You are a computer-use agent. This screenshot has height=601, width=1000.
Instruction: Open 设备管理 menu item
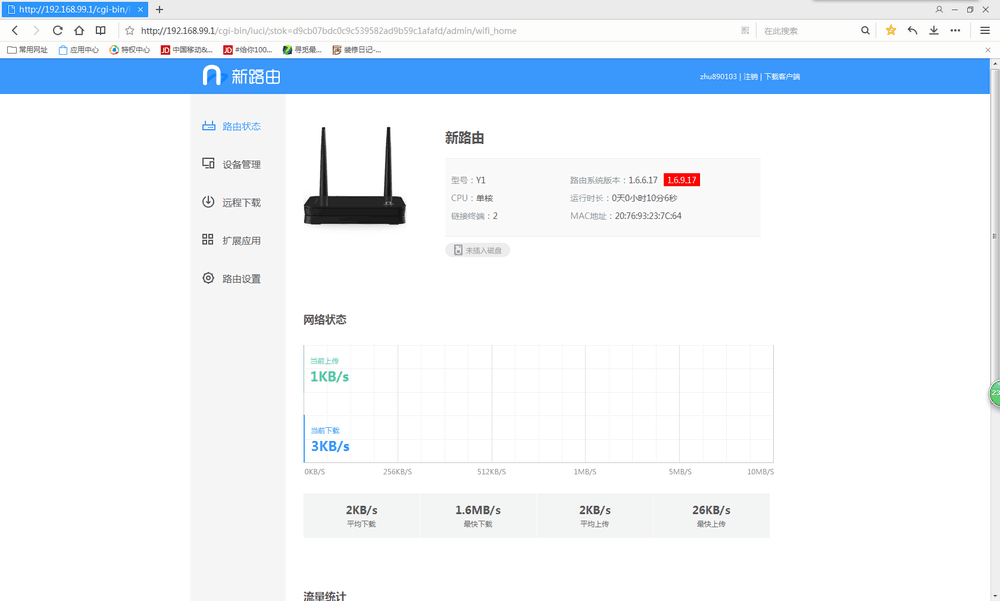[x=241, y=165]
